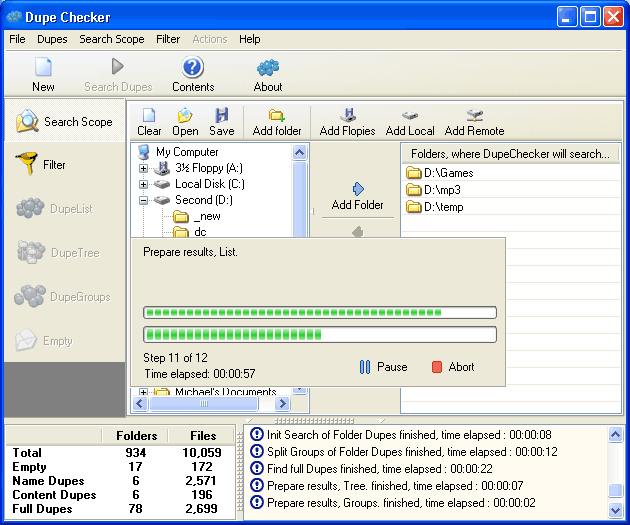Expand the Local Disk (C:) node
This screenshot has width=630, height=525.
pyautogui.click(x=143, y=184)
